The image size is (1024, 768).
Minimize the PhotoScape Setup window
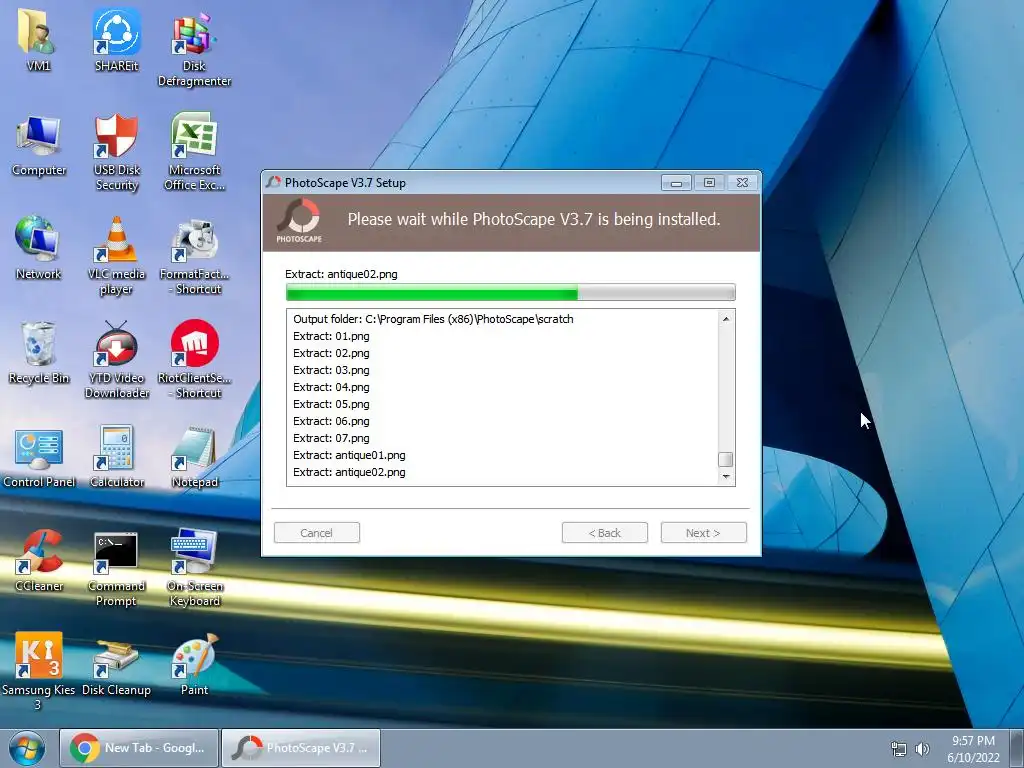pyautogui.click(x=676, y=183)
